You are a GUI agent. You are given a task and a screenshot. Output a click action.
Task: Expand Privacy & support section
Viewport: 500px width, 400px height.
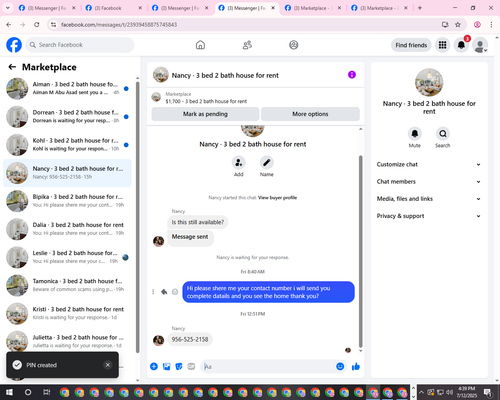[429, 216]
